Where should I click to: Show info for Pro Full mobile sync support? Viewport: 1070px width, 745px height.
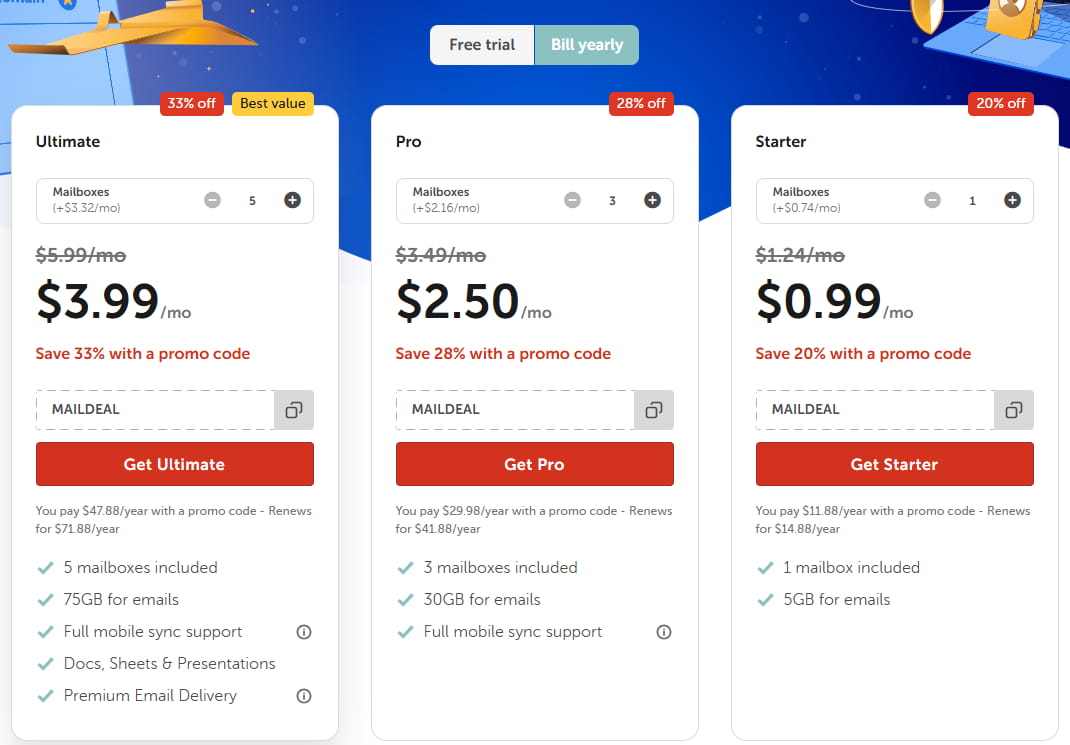[x=663, y=632]
